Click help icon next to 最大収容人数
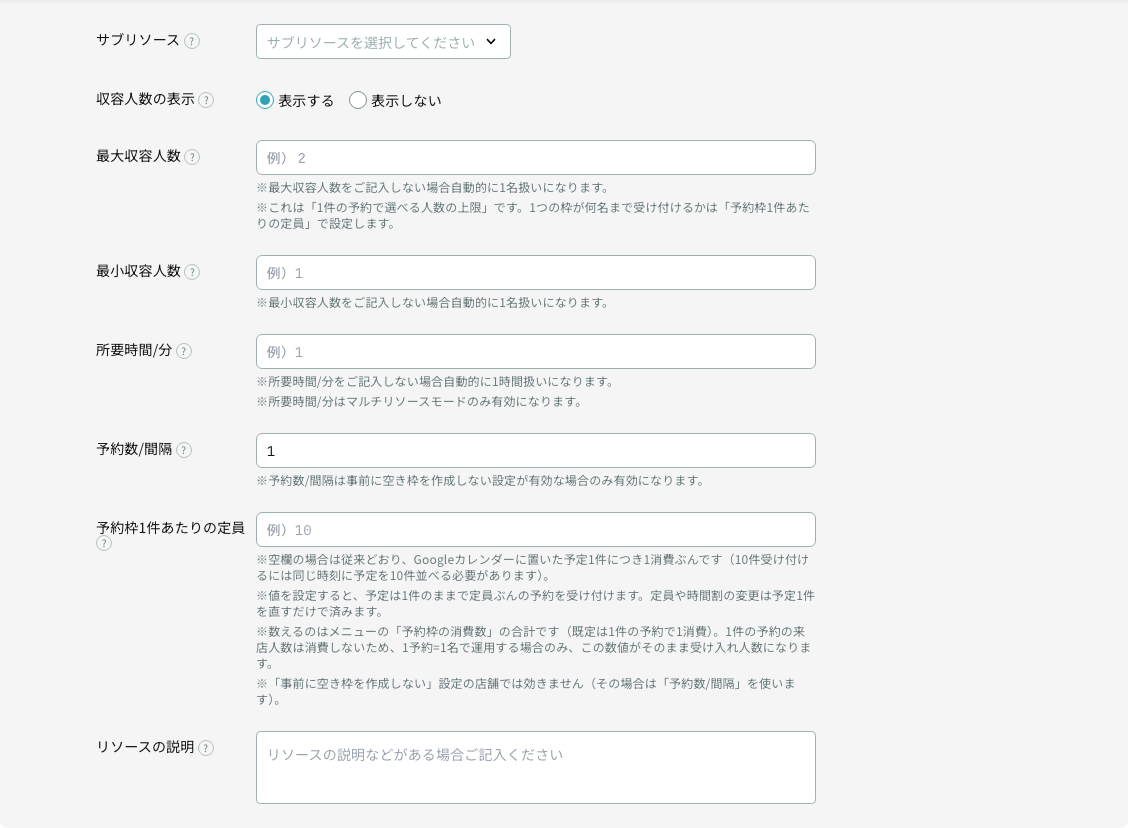The image size is (1128, 828). pos(192,157)
